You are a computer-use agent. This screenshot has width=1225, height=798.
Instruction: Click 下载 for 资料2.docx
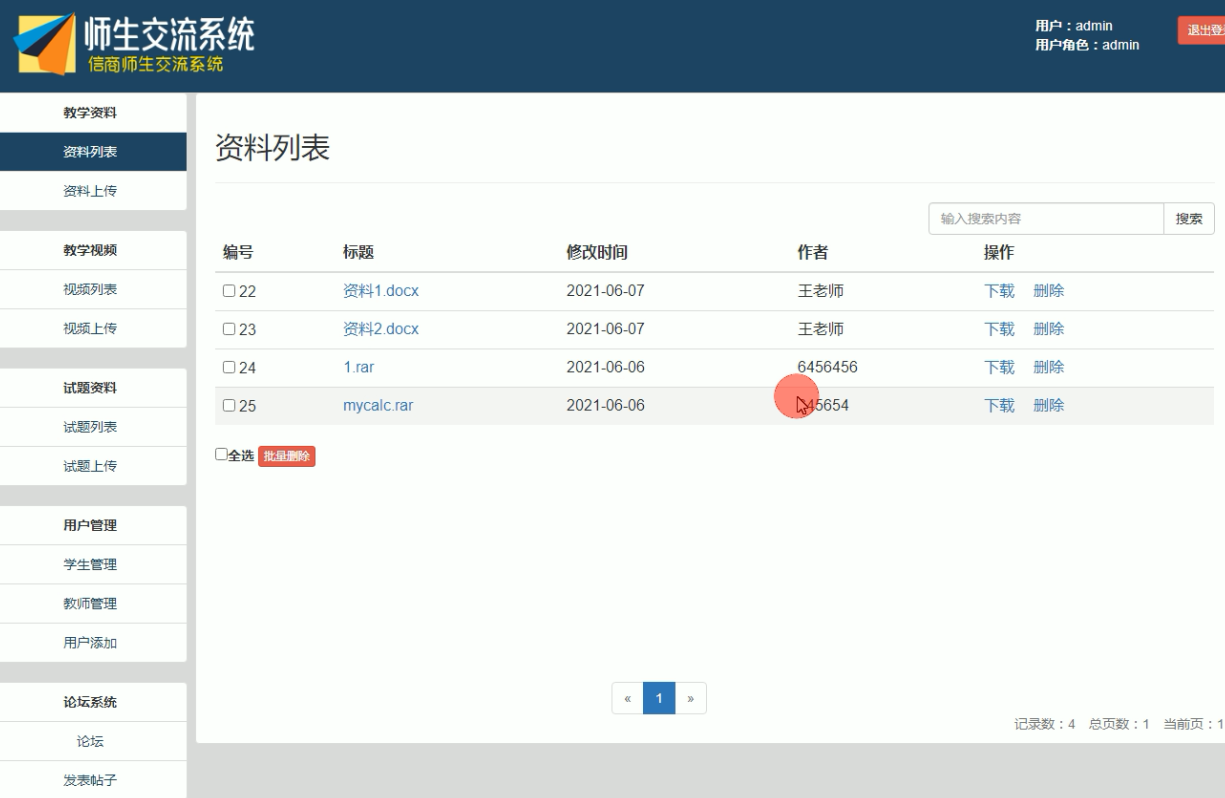pos(999,329)
